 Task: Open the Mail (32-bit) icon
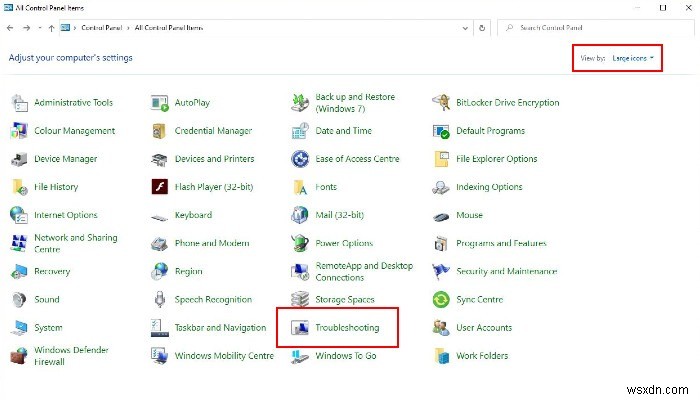pos(300,215)
